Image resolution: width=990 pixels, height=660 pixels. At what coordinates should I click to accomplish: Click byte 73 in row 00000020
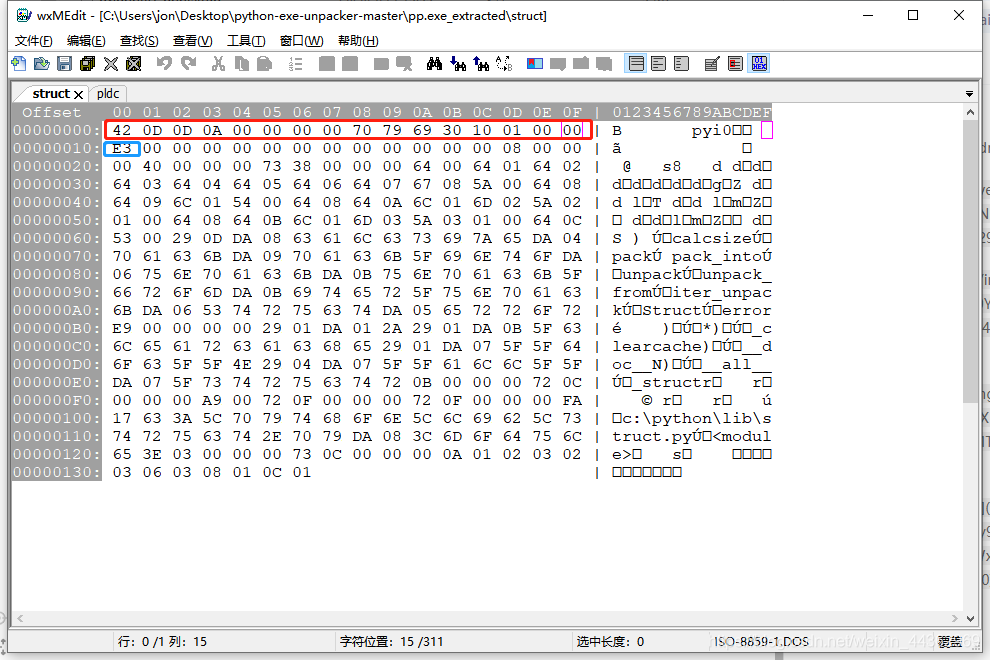pyautogui.click(x=271, y=166)
